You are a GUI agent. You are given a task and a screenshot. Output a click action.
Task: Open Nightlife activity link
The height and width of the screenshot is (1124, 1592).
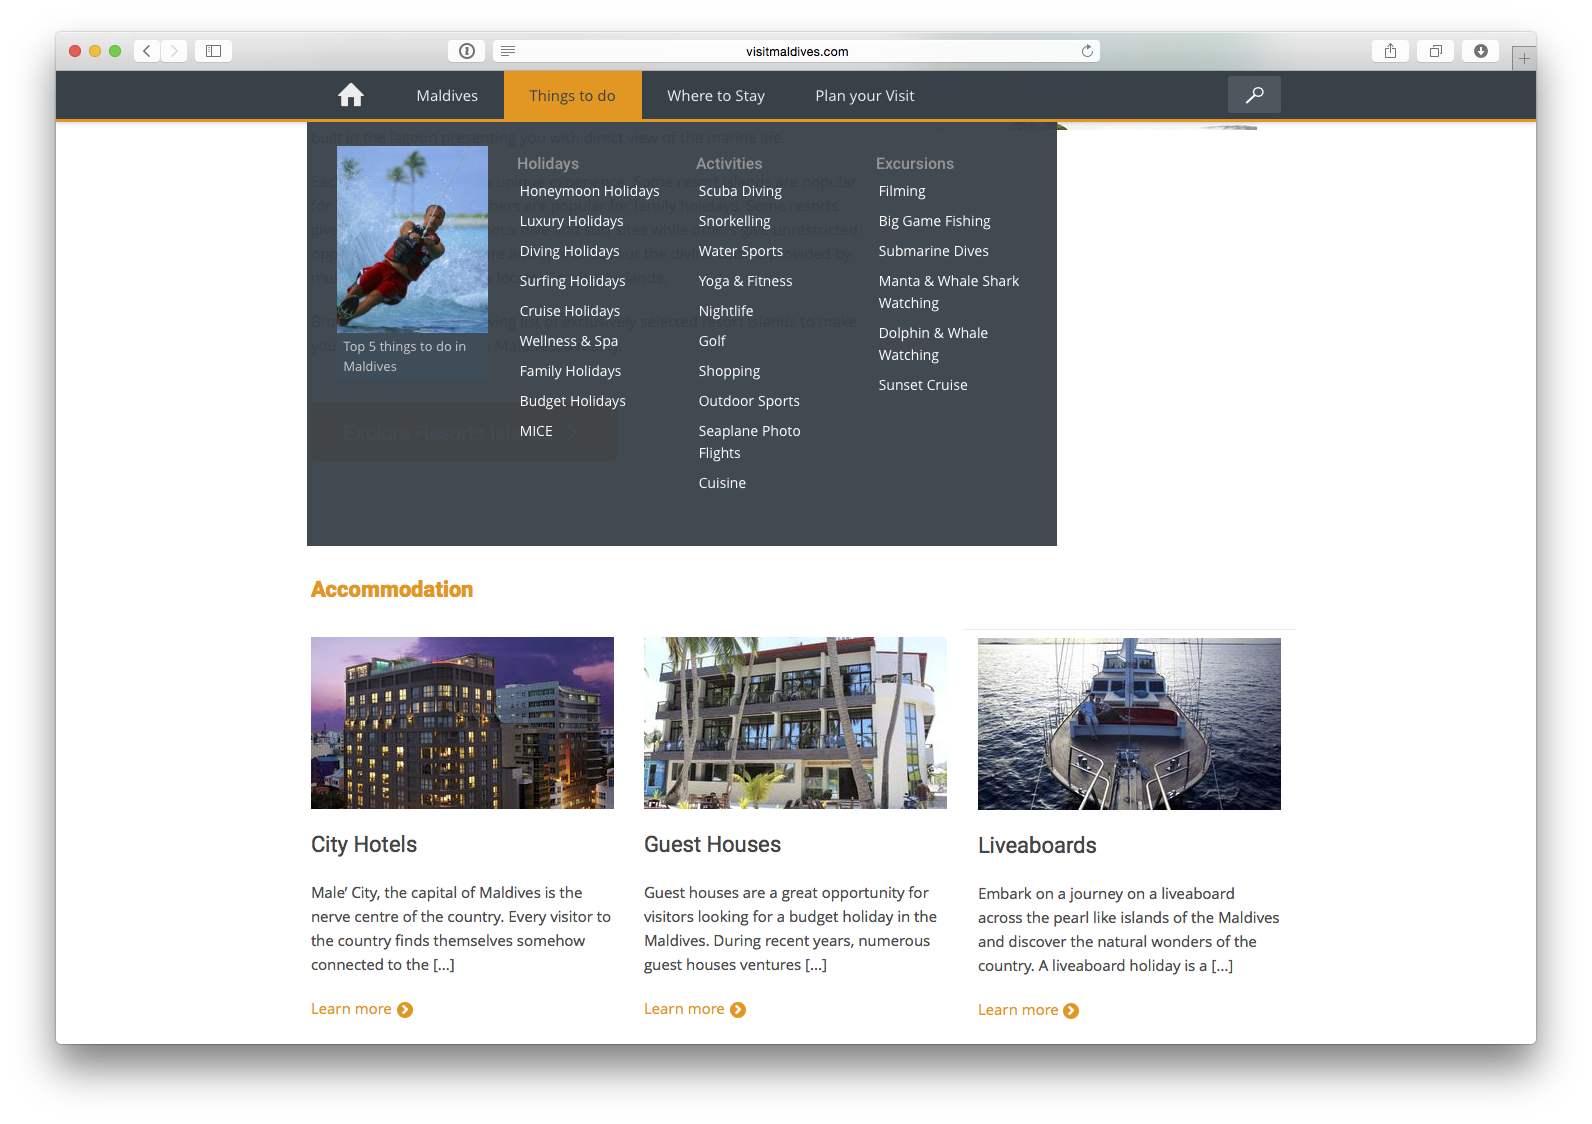726,311
